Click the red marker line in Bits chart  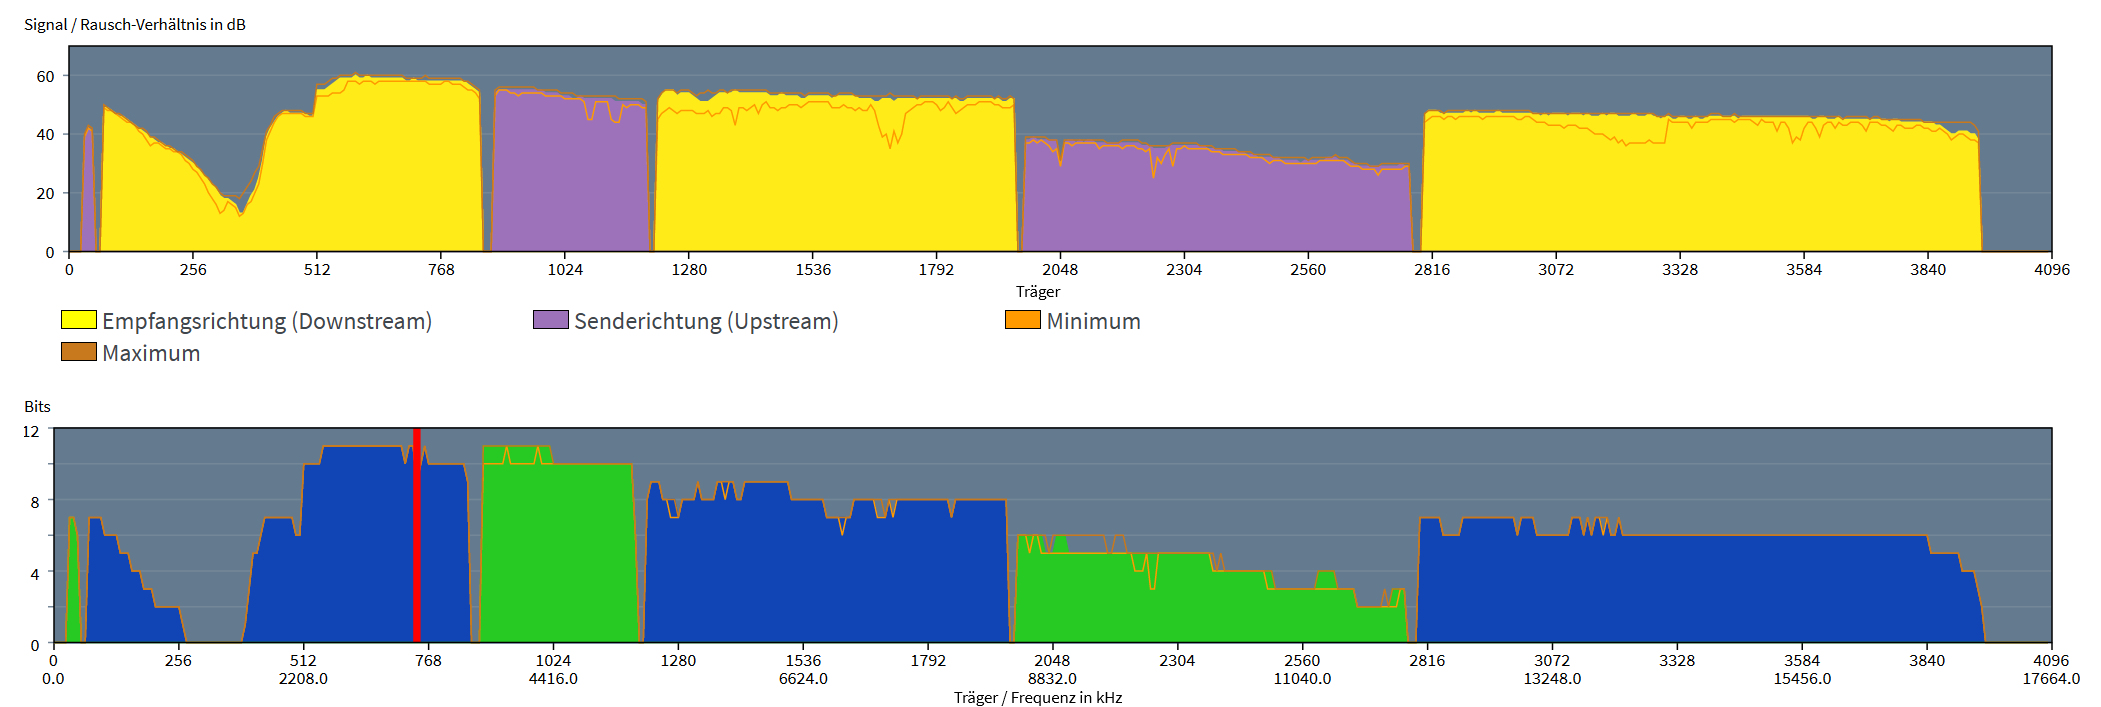click(x=417, y=535)
